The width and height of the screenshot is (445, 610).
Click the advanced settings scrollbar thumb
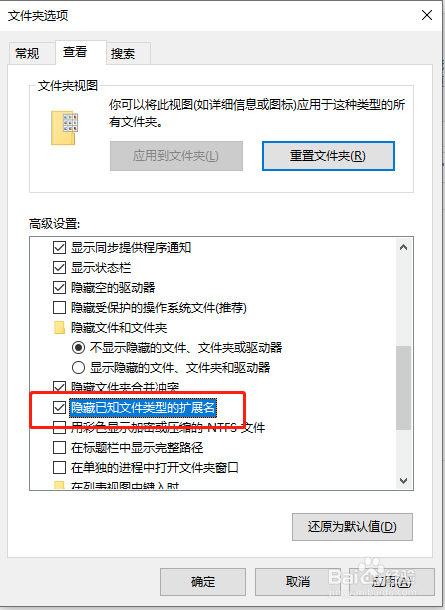tap(403, 388)
